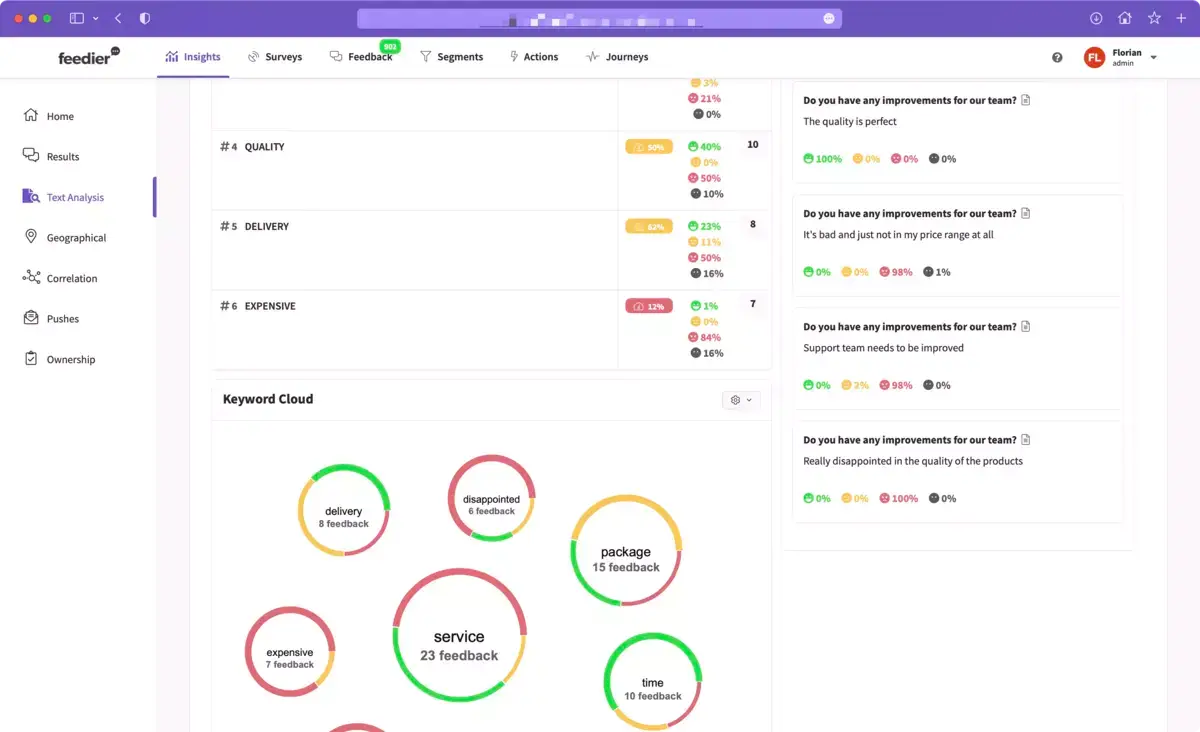The height and width of the screenshot is (732, 1200).
Task: Click the expensive keyword bubble
Action: (290, 652)
